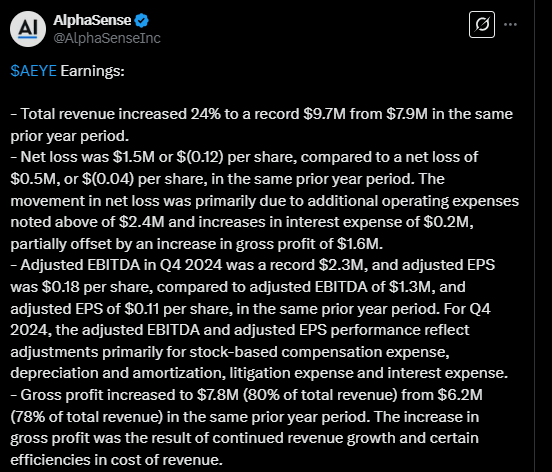The width and height of the screenshot is (552, 472).
Task: Click the $7.9M prior year revenue figure
Action: pos(407,114)
